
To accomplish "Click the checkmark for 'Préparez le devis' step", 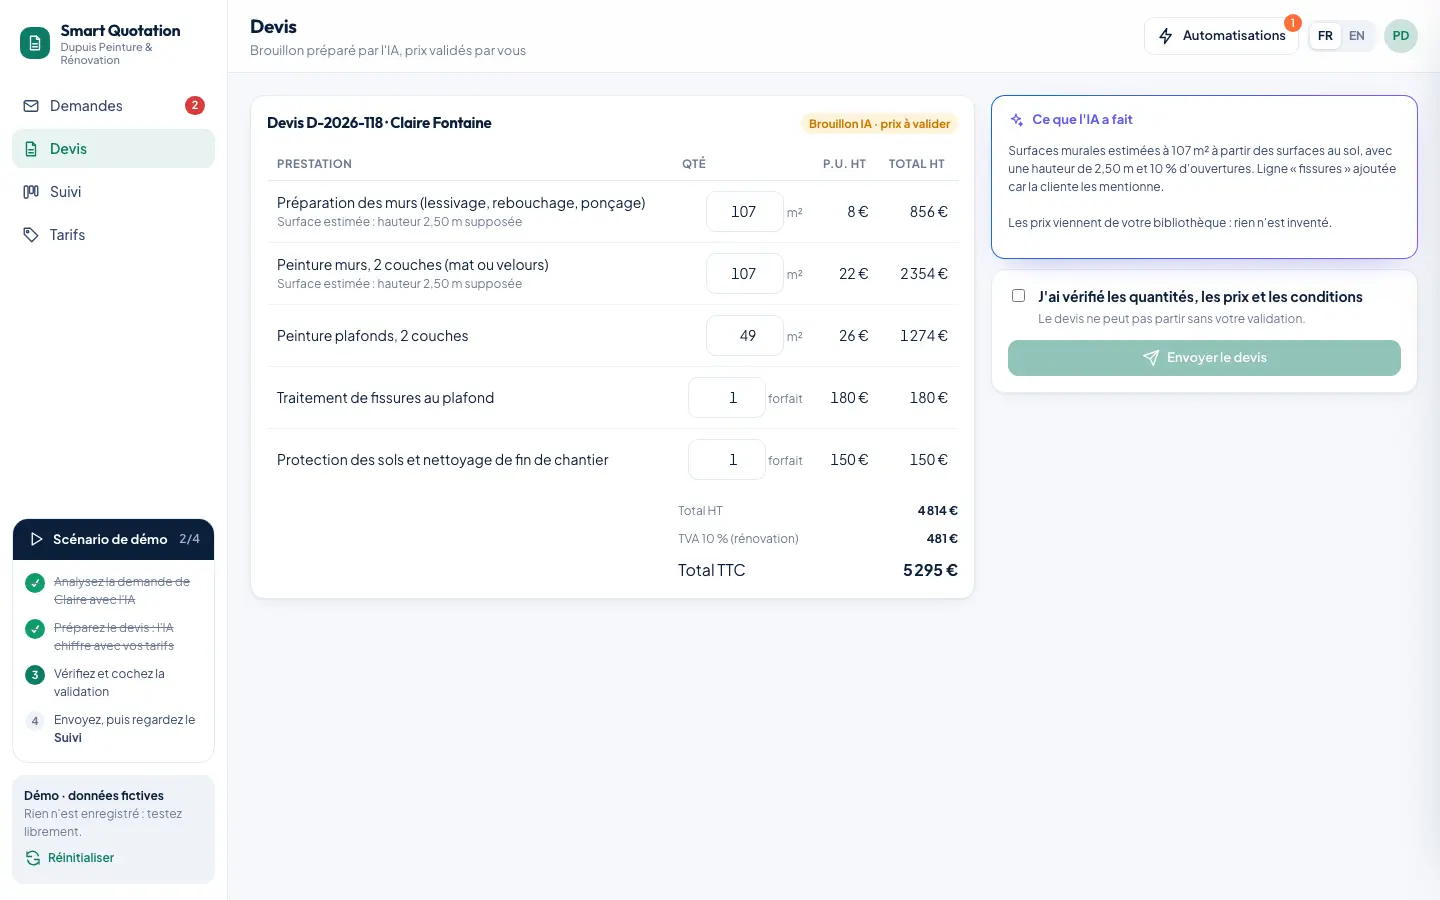I will point(35,628).
